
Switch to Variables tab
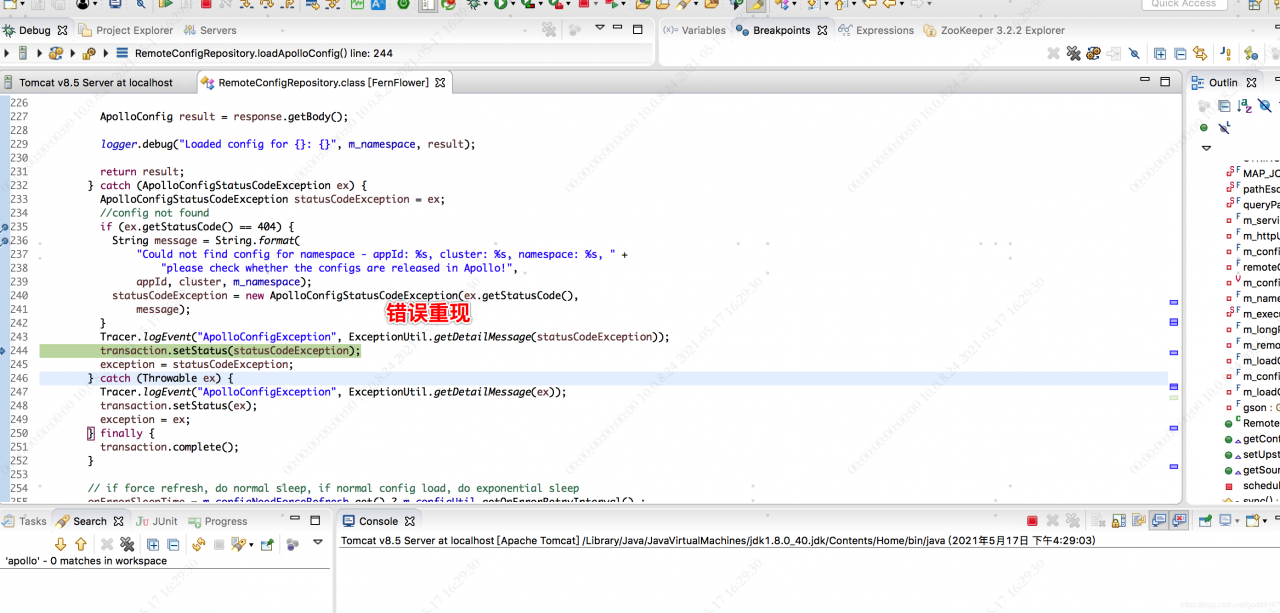coord(694,30)
